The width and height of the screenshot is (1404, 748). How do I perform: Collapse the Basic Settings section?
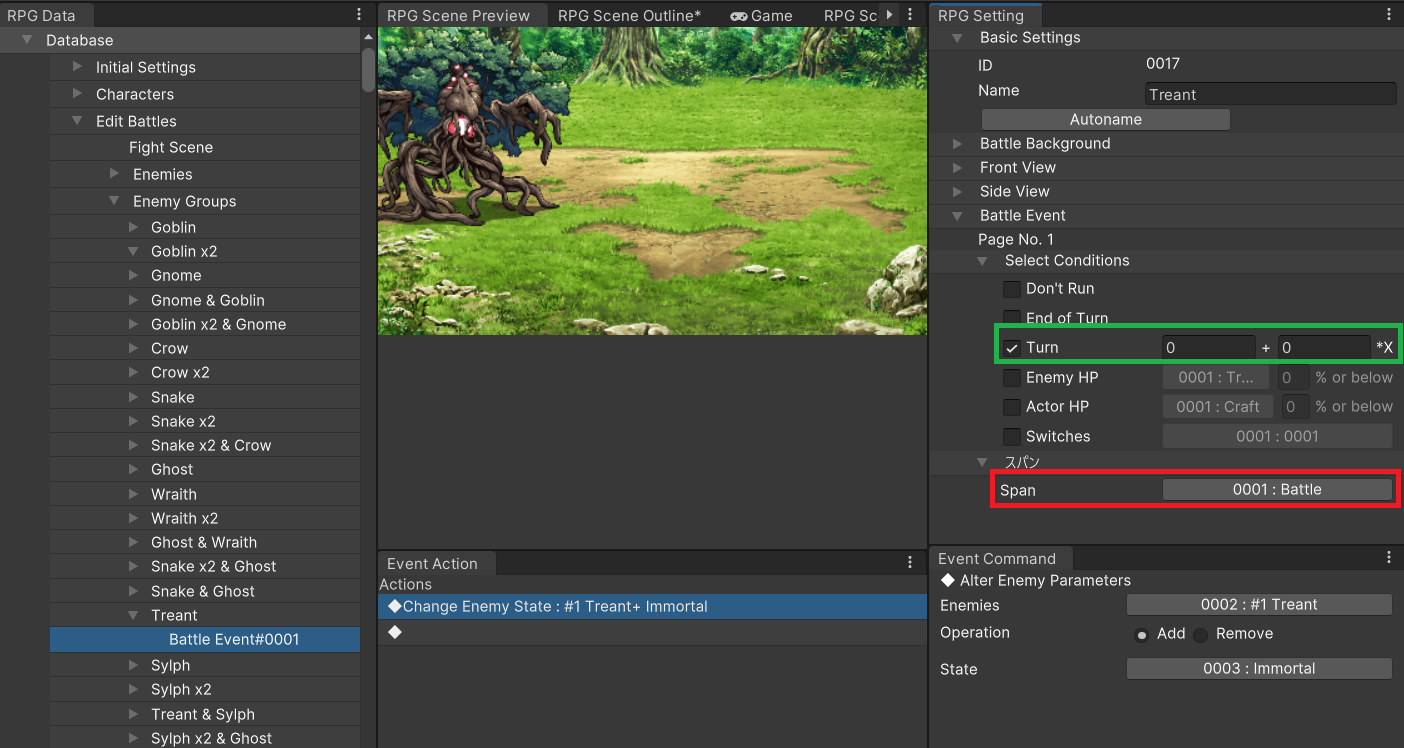pyautogui.click(x=957, y=38)
